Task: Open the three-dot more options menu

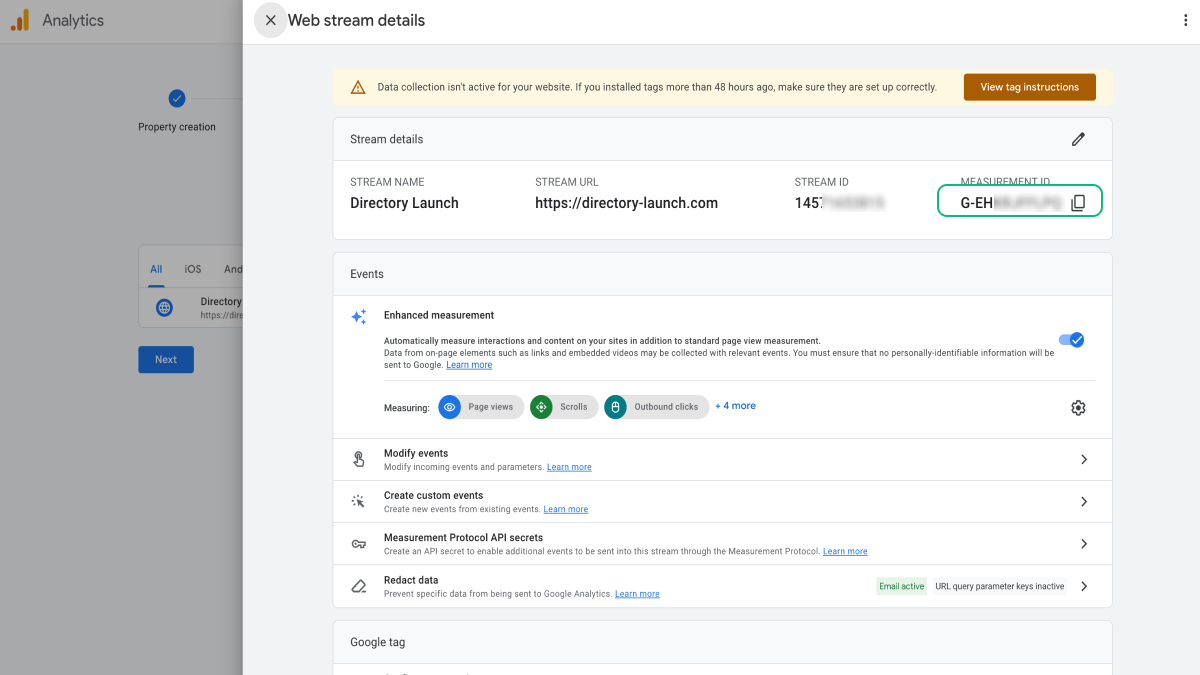Action: click(1186, 20)
